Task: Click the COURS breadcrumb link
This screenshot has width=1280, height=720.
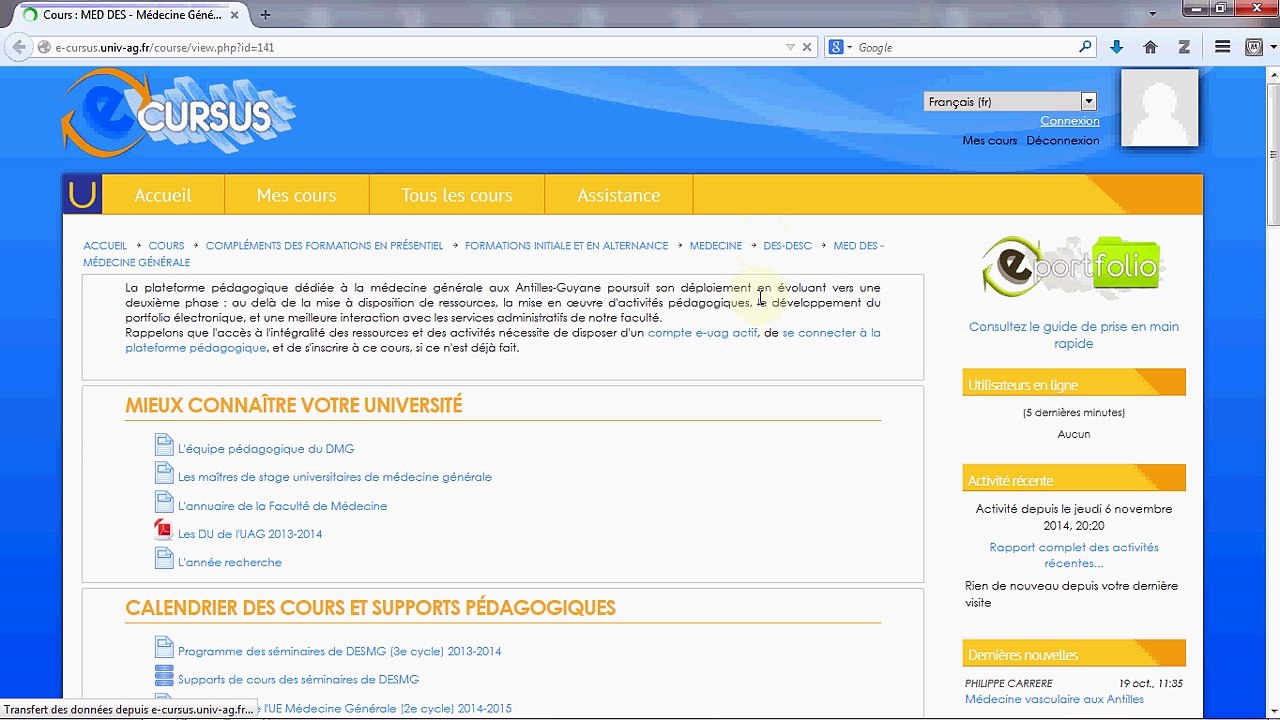Action: (x=166, y=246)
